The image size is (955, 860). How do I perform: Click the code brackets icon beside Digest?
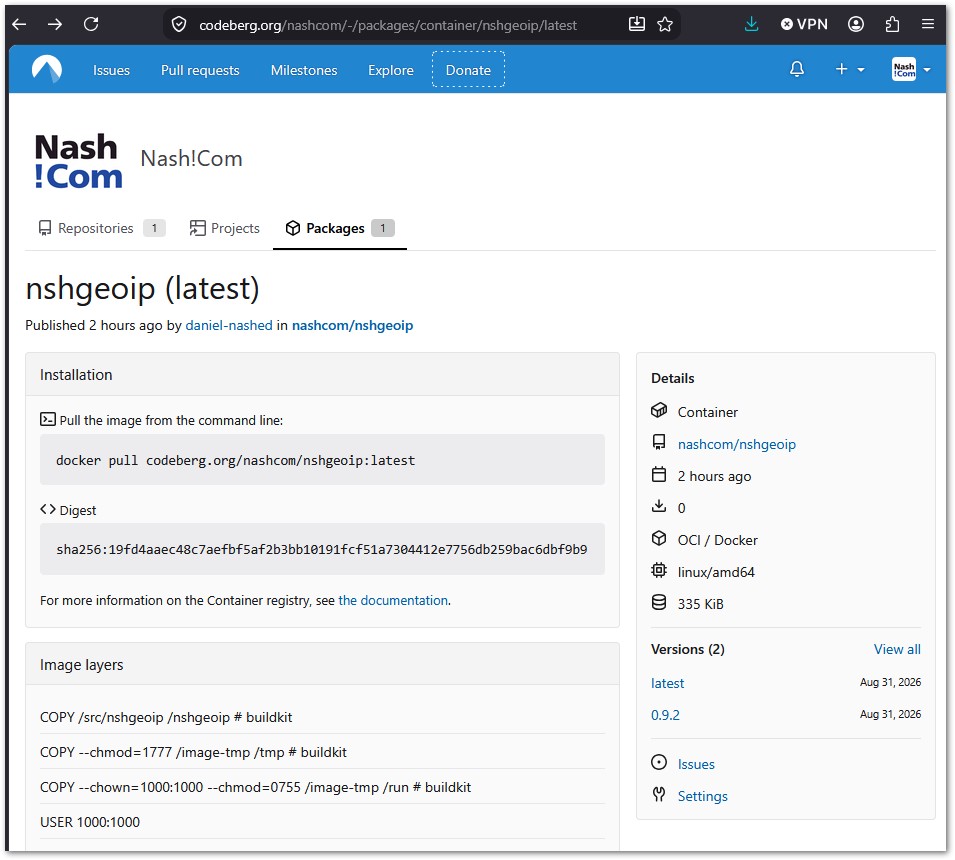48,509
